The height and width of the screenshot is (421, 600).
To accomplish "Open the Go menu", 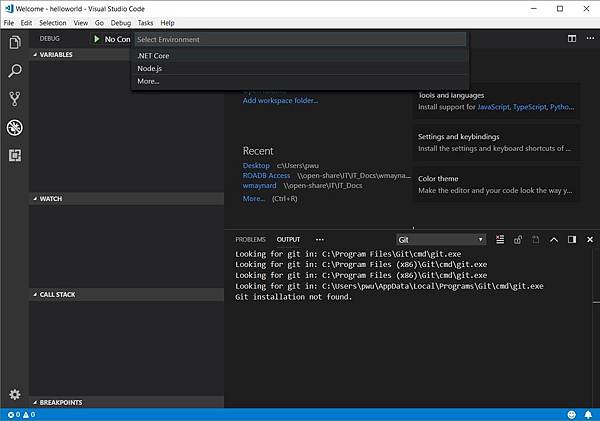I will 99,23.
